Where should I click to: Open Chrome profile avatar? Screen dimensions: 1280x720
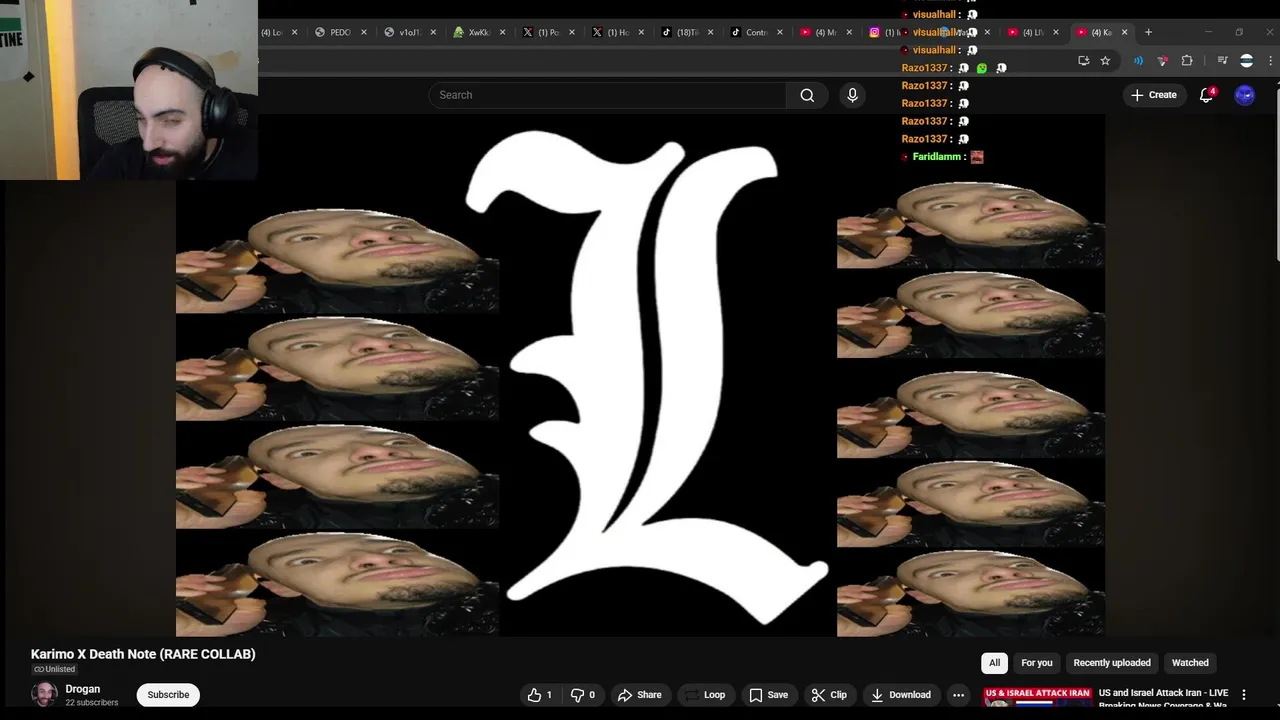pos(1246,61)
